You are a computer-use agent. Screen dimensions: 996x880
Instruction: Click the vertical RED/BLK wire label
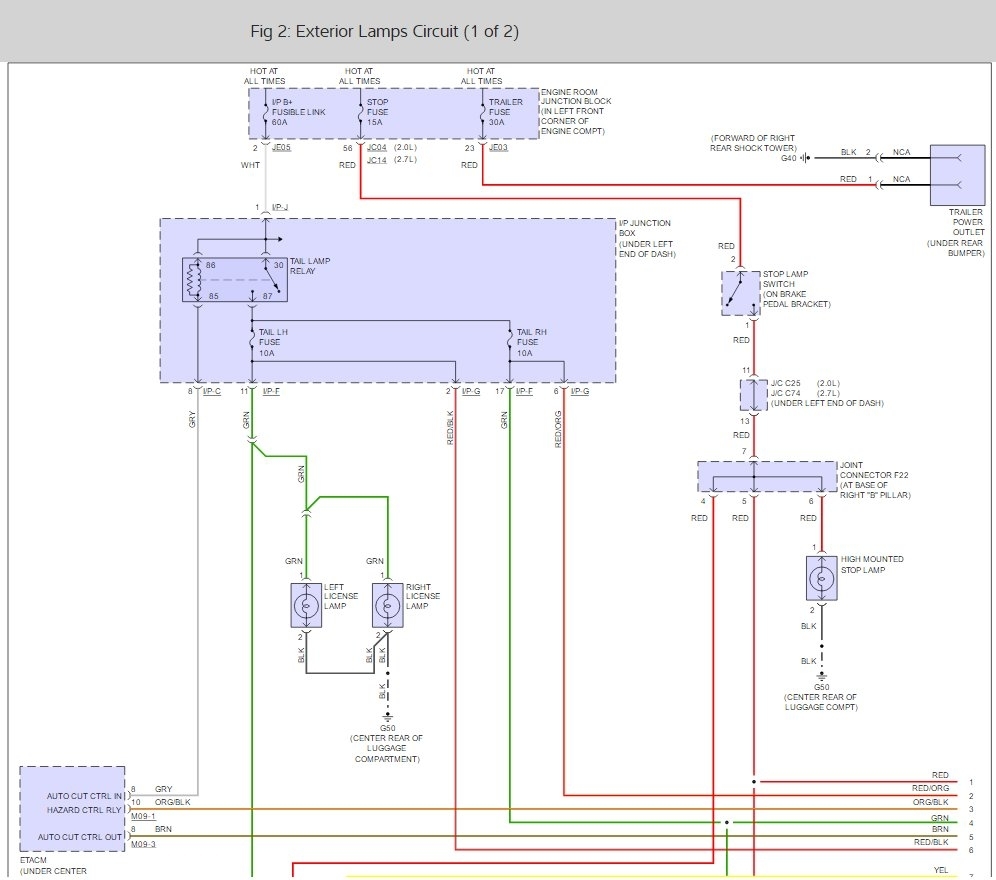(x=450, y=428)
